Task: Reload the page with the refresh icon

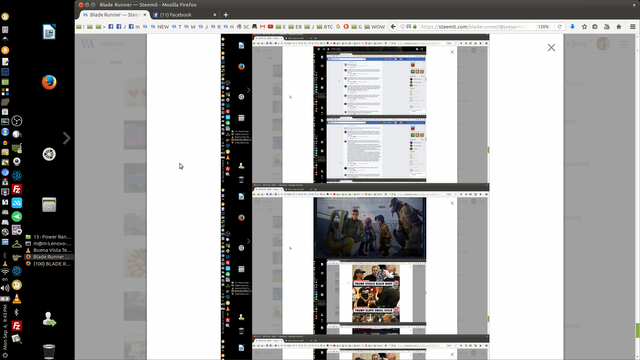Action: click(560, 27)
